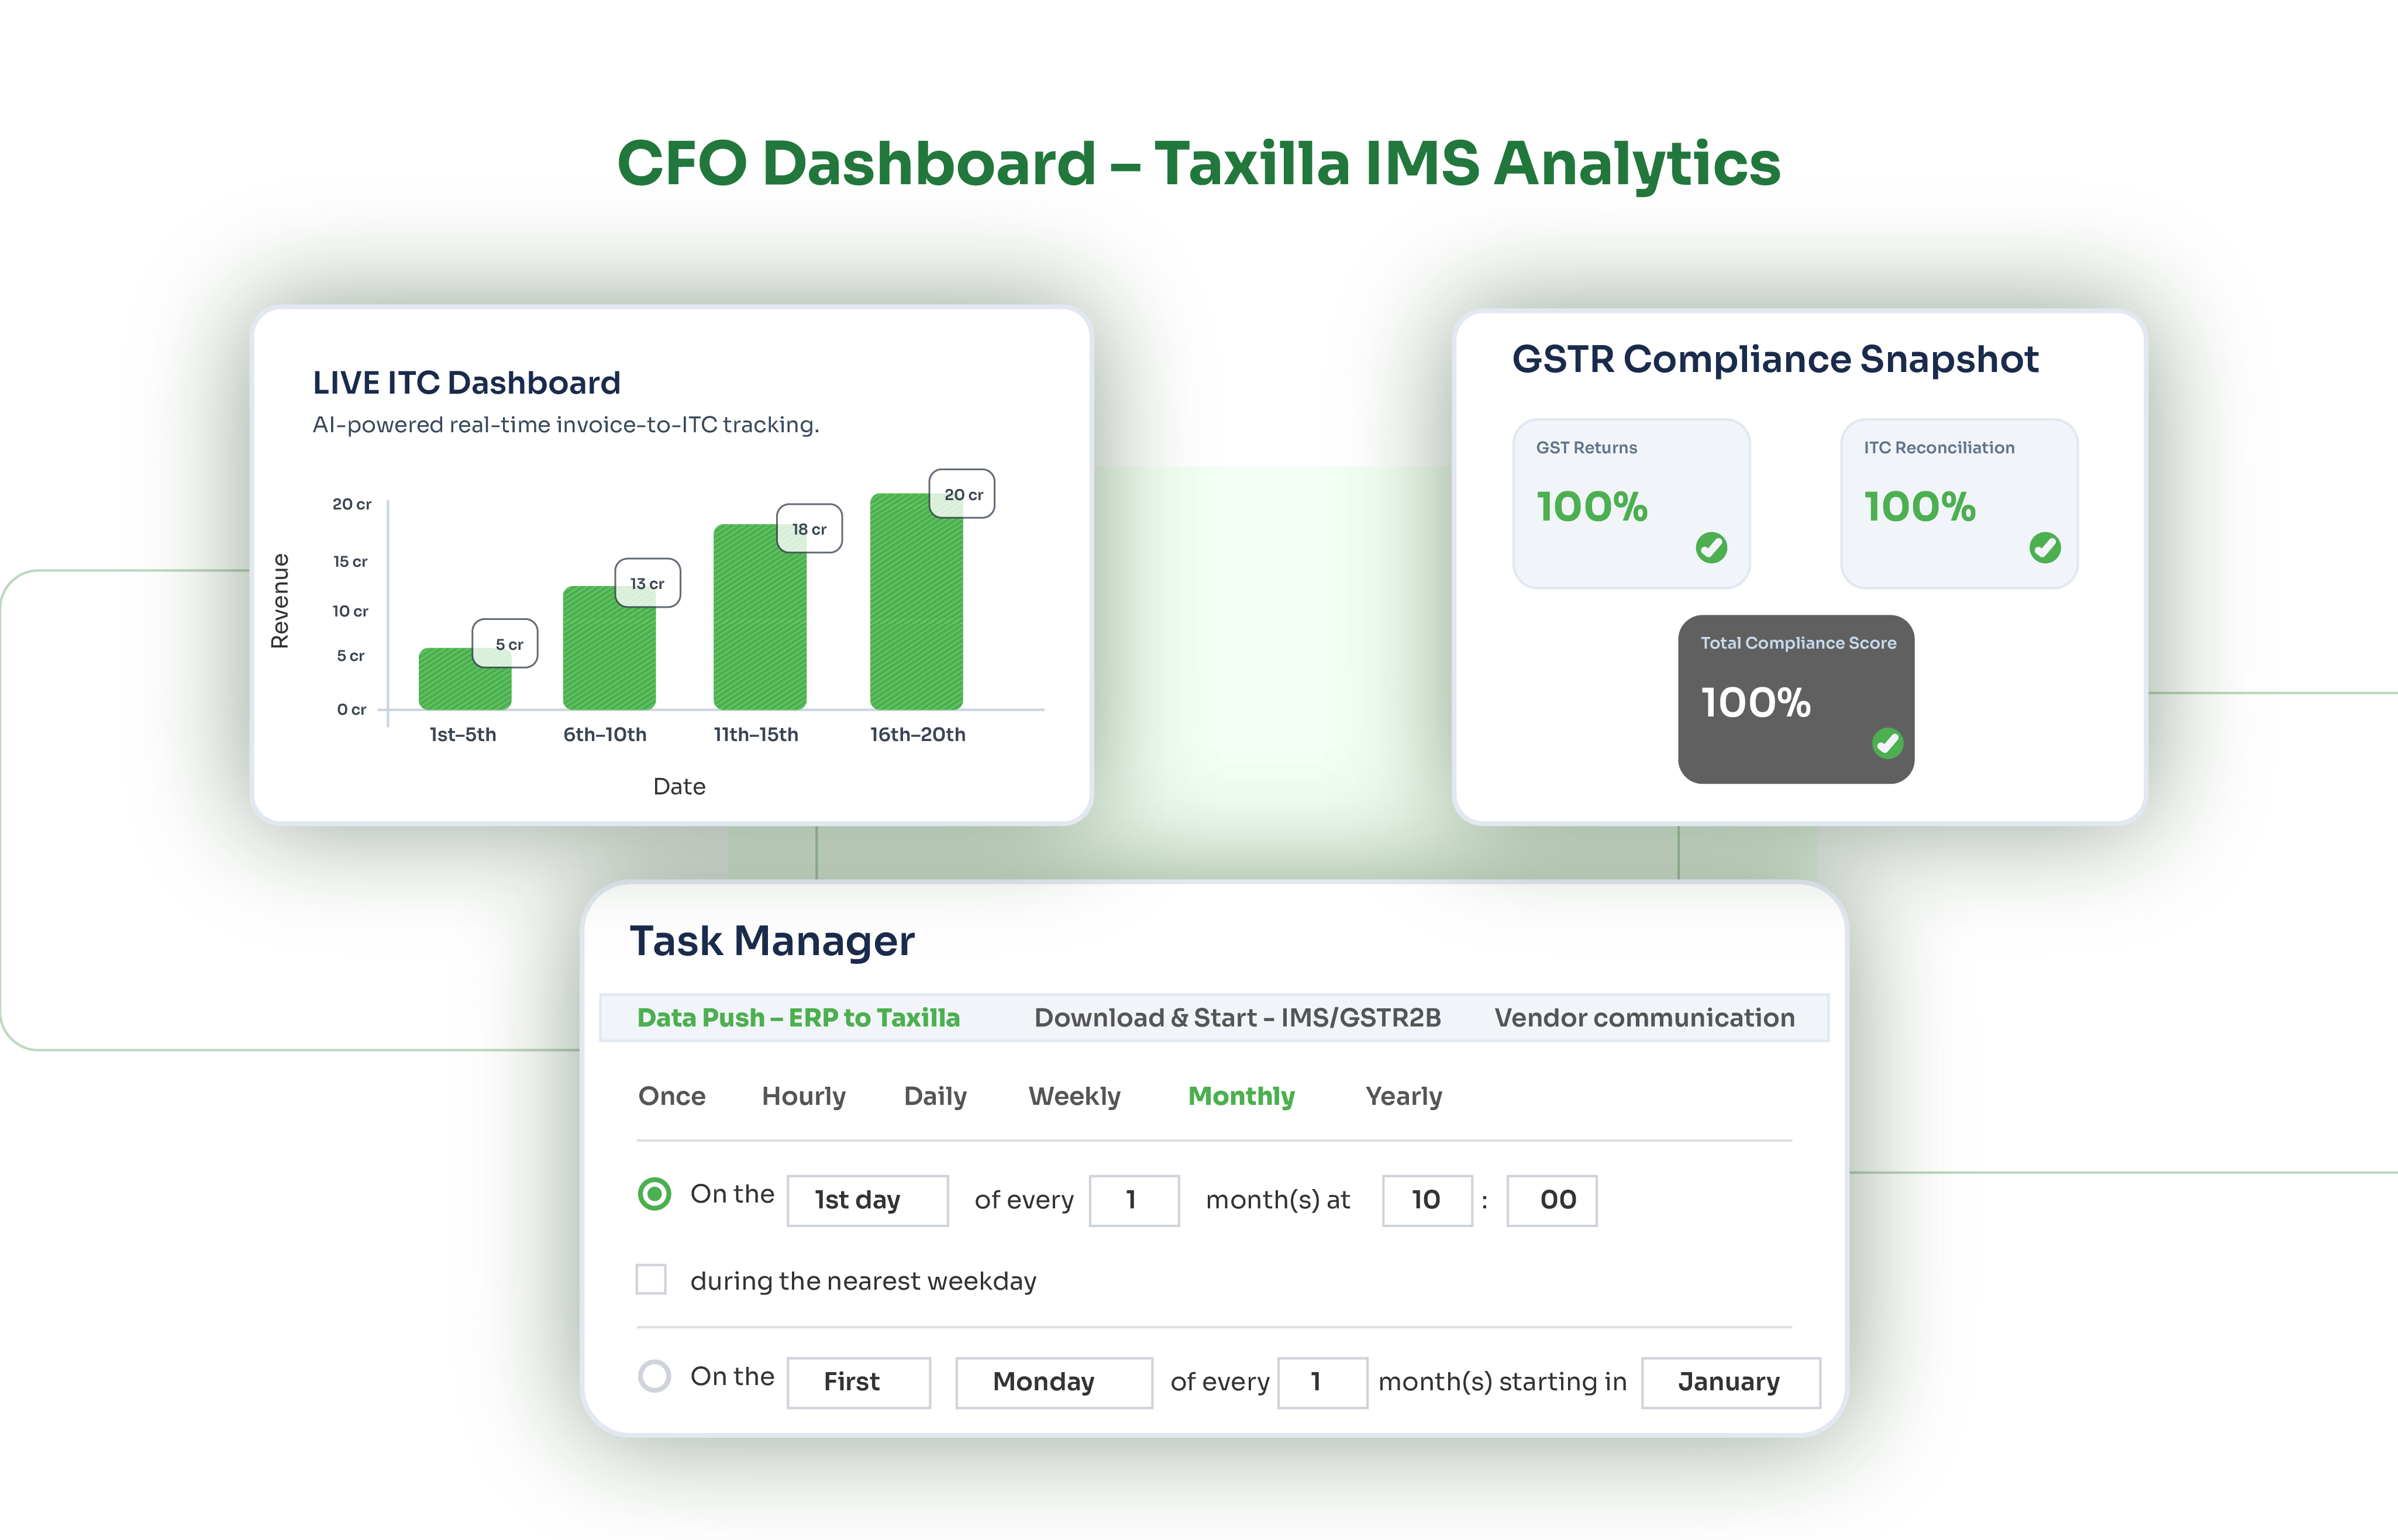This screenshot has width=2398, height=1540.
Task: Click GST Returns green checkmark icon
Action: [1711, 547]
